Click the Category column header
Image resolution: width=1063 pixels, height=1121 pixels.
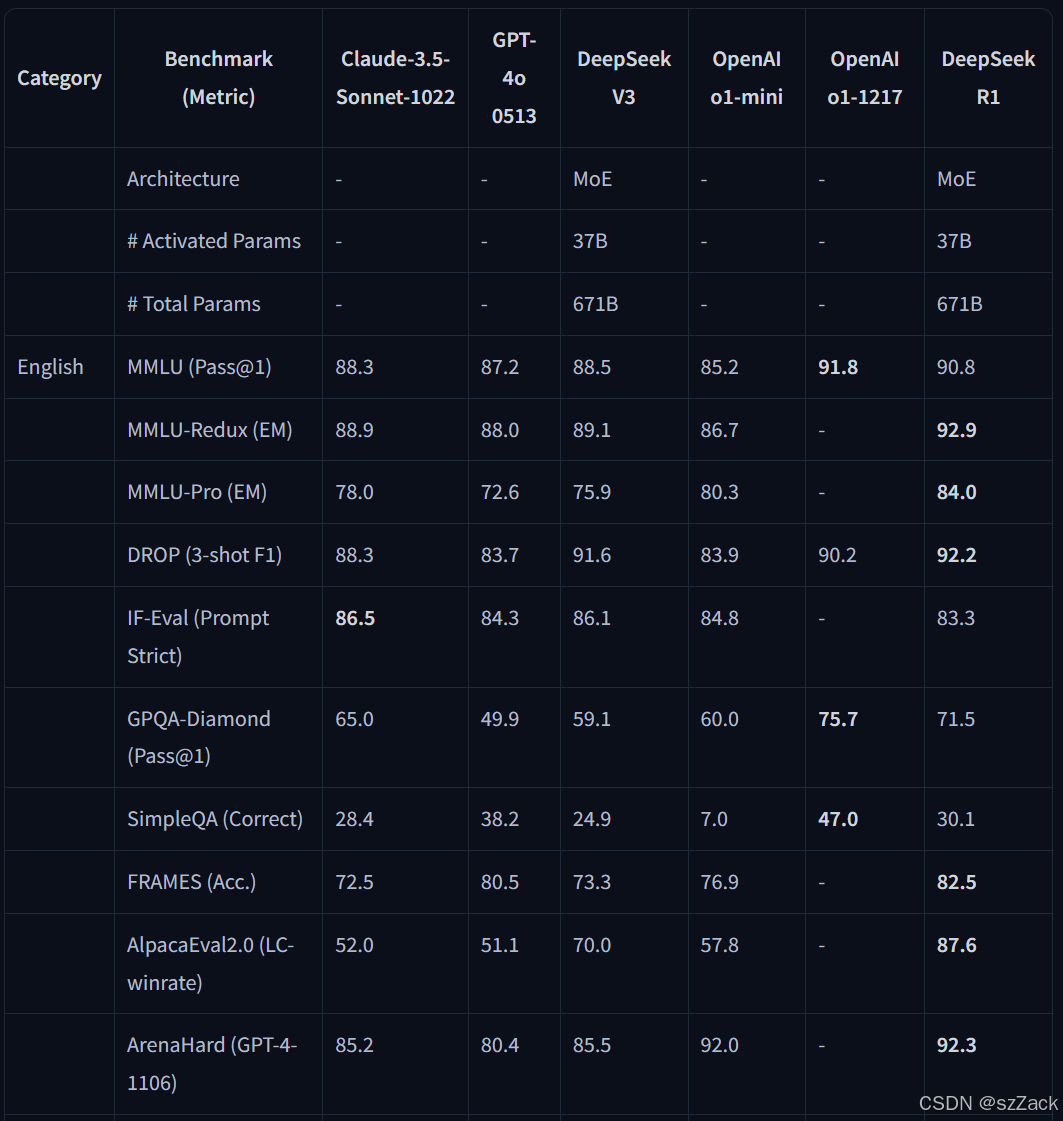[59, 78]
